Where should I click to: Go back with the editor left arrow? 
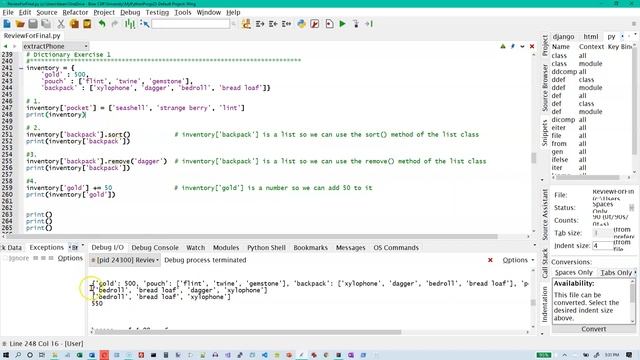5,46
